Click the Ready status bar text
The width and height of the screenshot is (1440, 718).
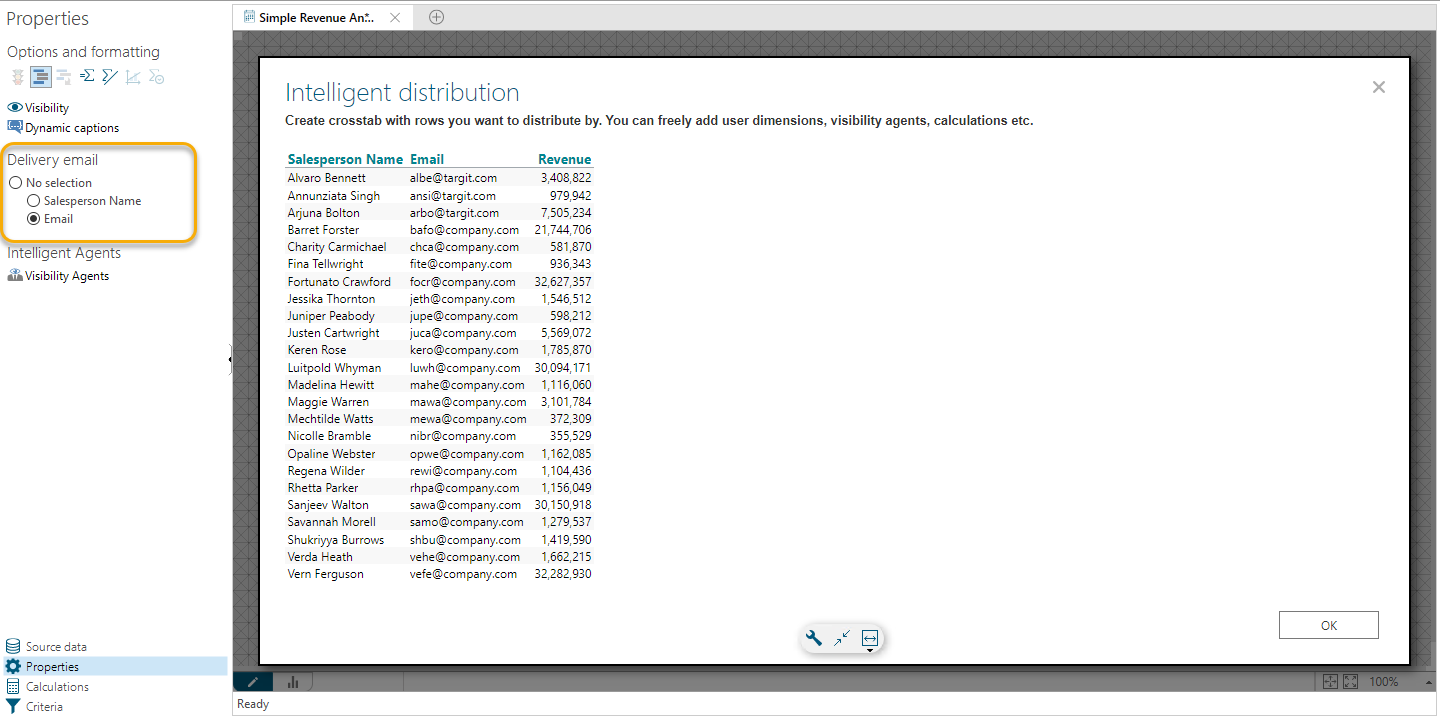253,704
